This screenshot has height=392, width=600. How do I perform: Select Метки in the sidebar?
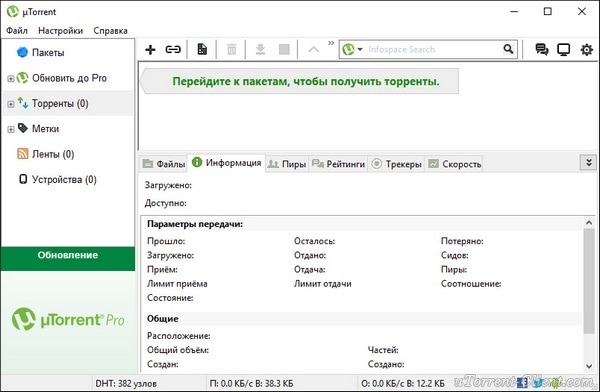(x=45, y=129)
